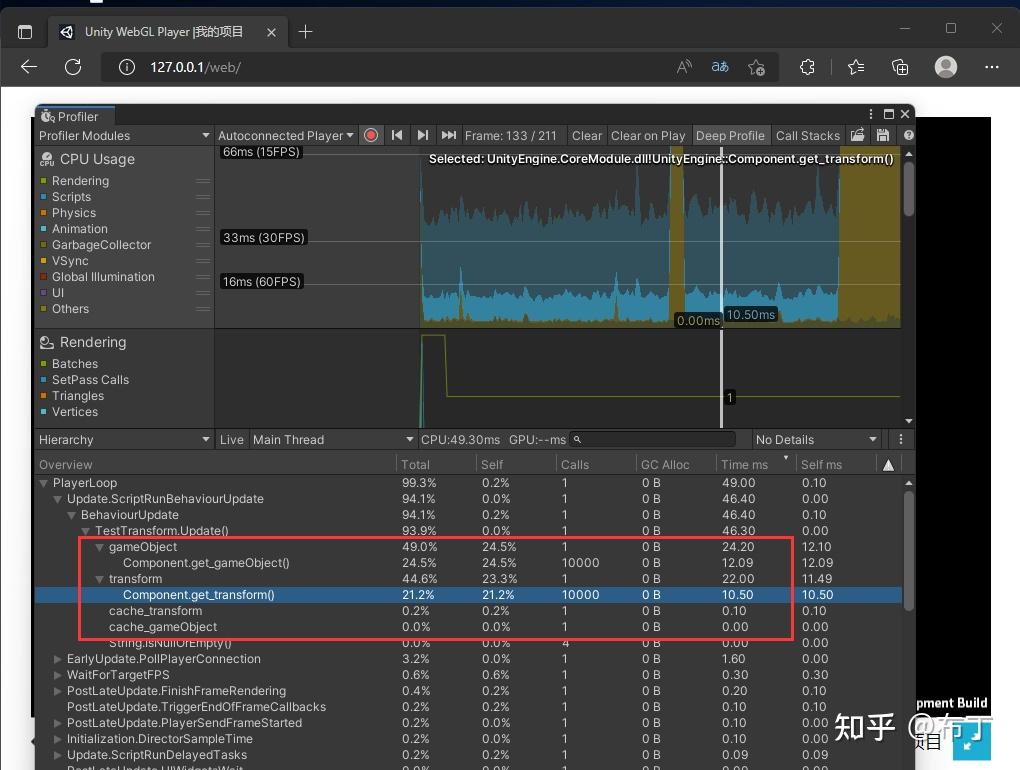Jump to the current last frame
The image size is (1020, 770).
point(449,135)
